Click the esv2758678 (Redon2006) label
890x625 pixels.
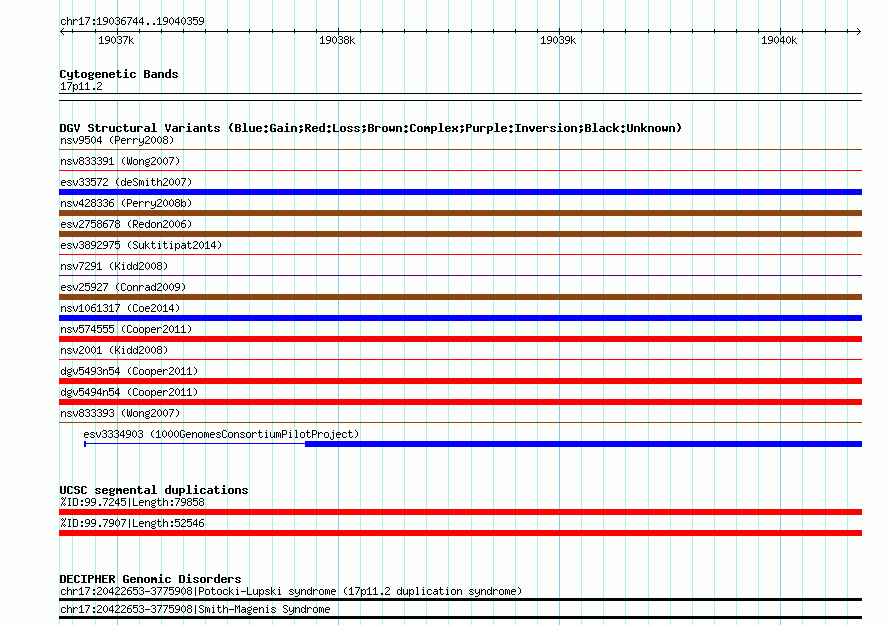(126, 224)
